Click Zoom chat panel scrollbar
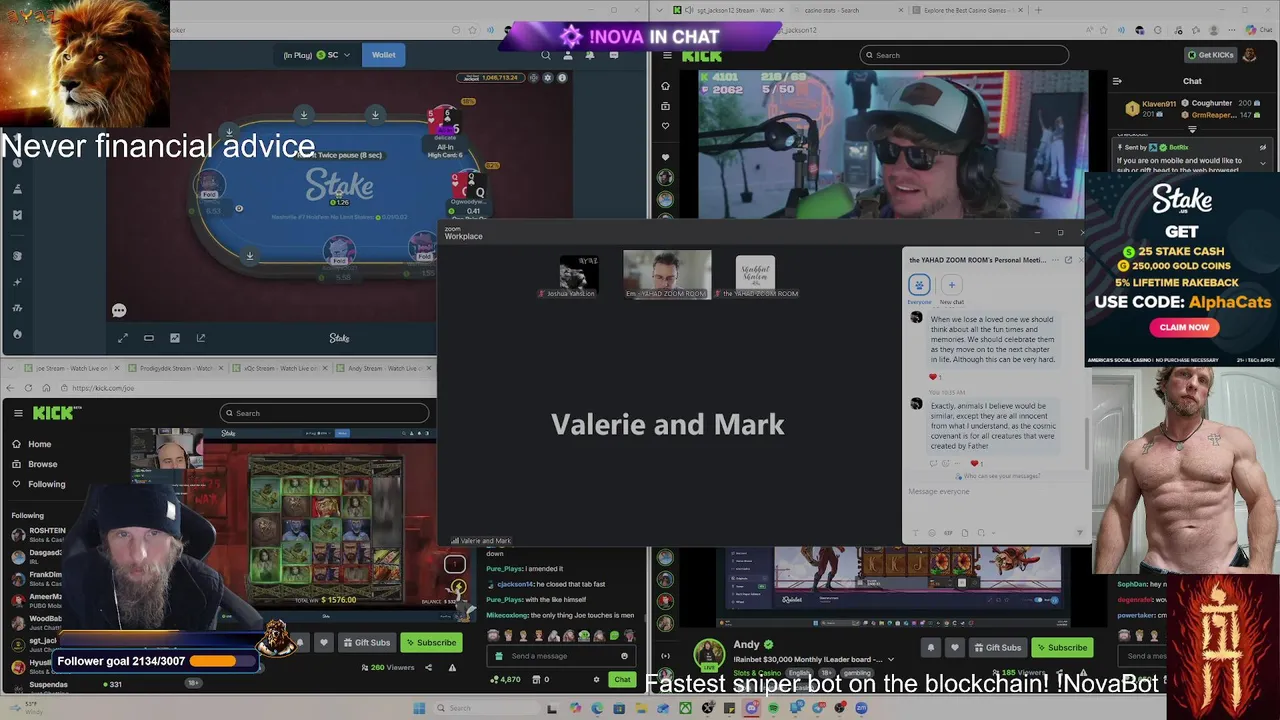 1085,442
